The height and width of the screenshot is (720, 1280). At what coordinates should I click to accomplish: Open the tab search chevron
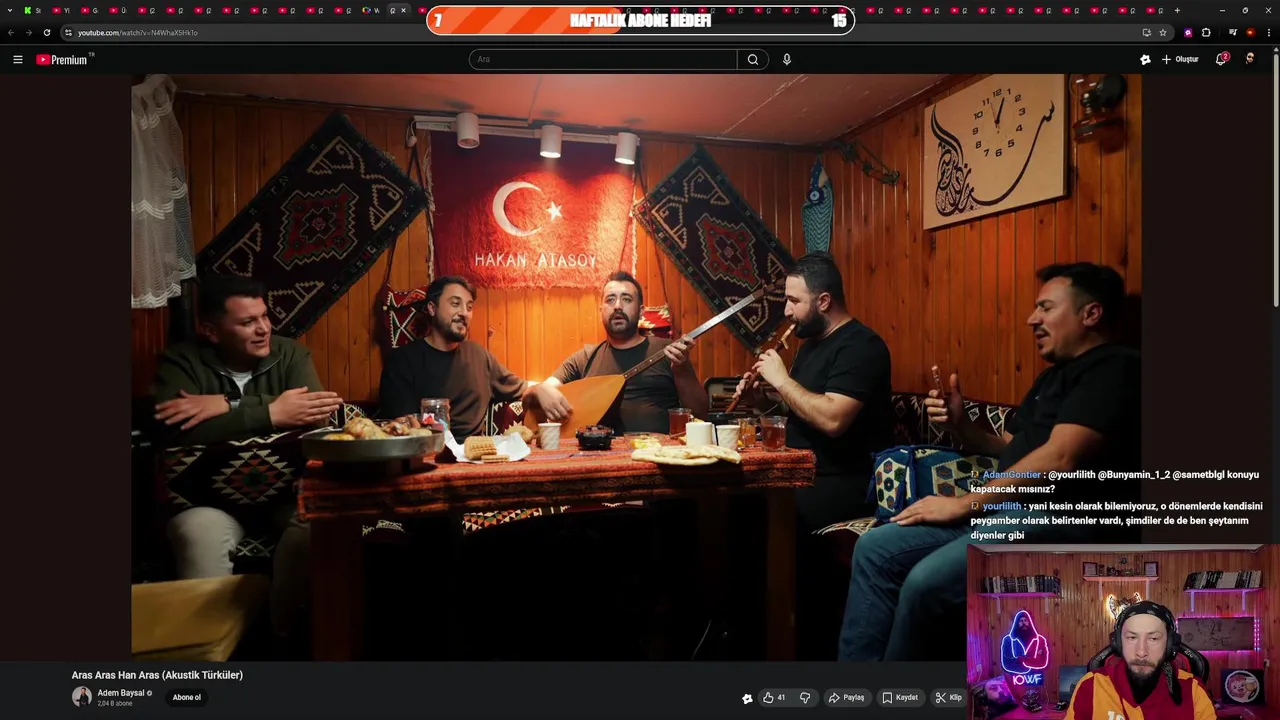[x=12, y=10]
